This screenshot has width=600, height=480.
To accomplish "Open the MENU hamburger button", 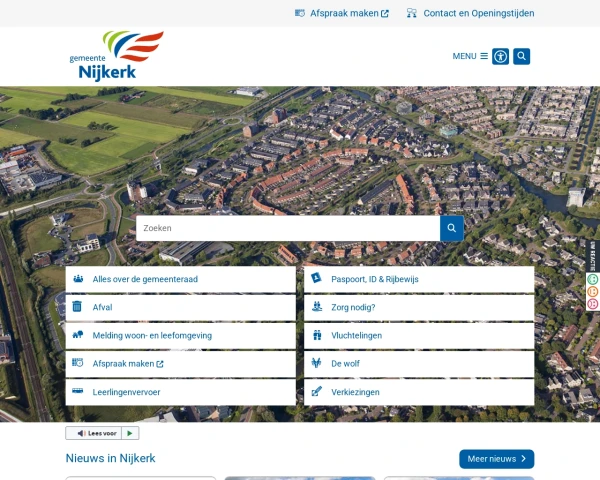I will (470, 56).
